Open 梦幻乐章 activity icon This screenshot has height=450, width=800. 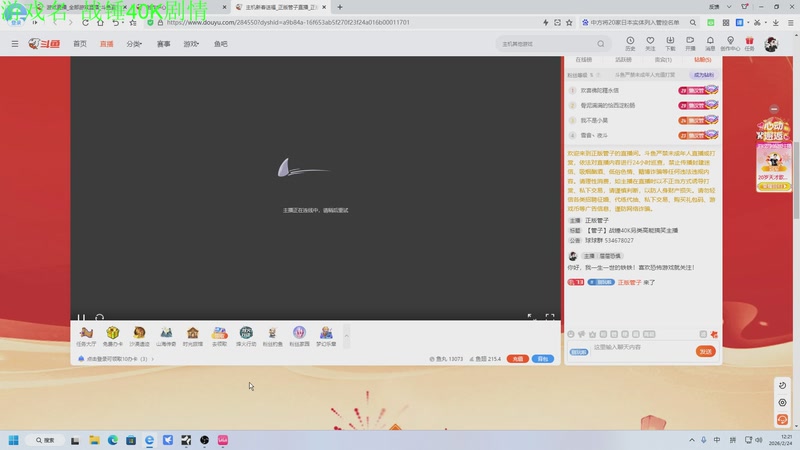pyautogui.click(x=326, y=336)
